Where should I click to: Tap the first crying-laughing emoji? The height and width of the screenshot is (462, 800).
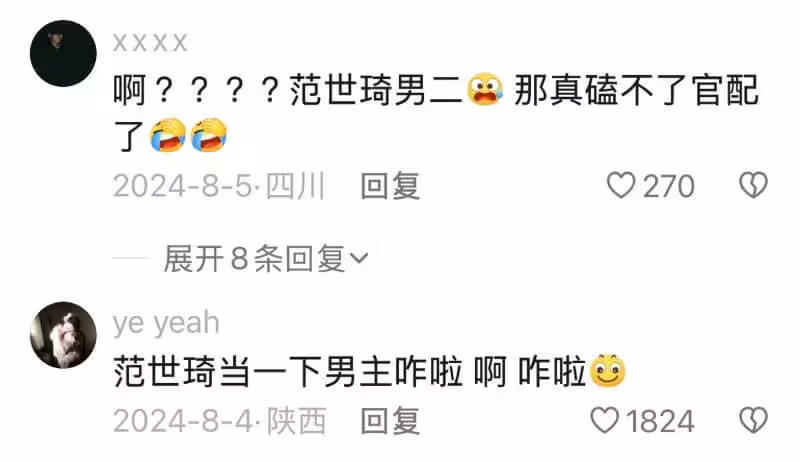(x=167, y=135)
